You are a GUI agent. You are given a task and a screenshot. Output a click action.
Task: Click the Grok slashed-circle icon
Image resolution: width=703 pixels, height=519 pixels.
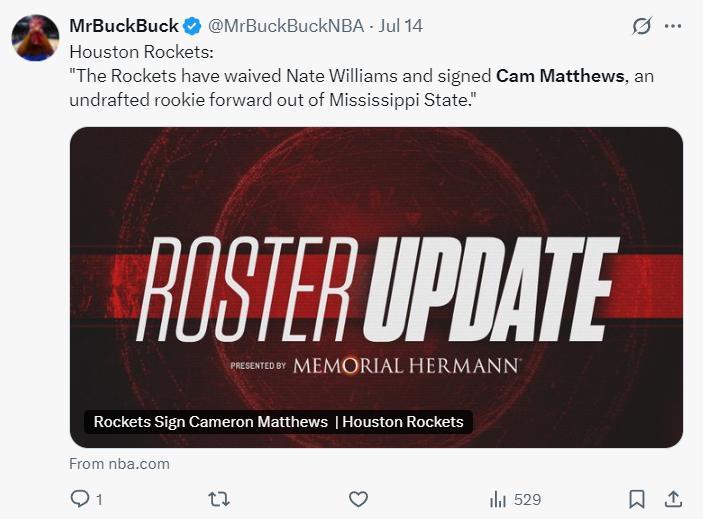pyautogui.click(x=642, y=27)
